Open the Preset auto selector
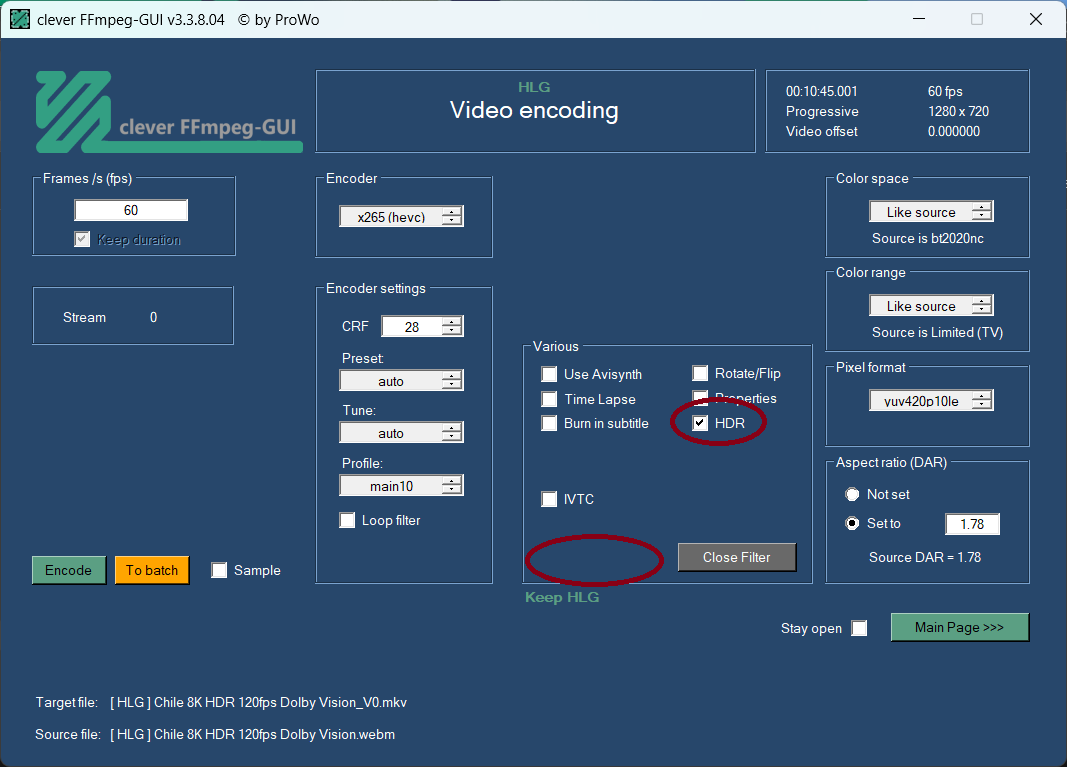The image size is (1067, 767). pos(401,380)
